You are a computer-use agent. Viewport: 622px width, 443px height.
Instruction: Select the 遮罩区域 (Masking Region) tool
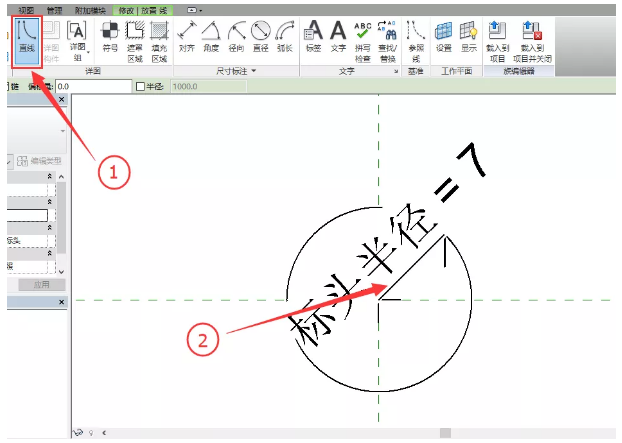[x=135, y=41]
